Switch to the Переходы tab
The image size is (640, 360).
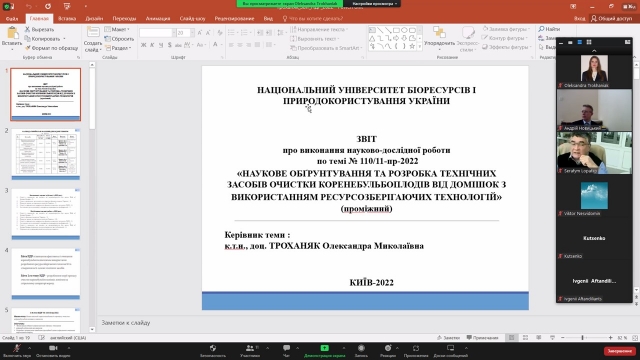point(124,18)
